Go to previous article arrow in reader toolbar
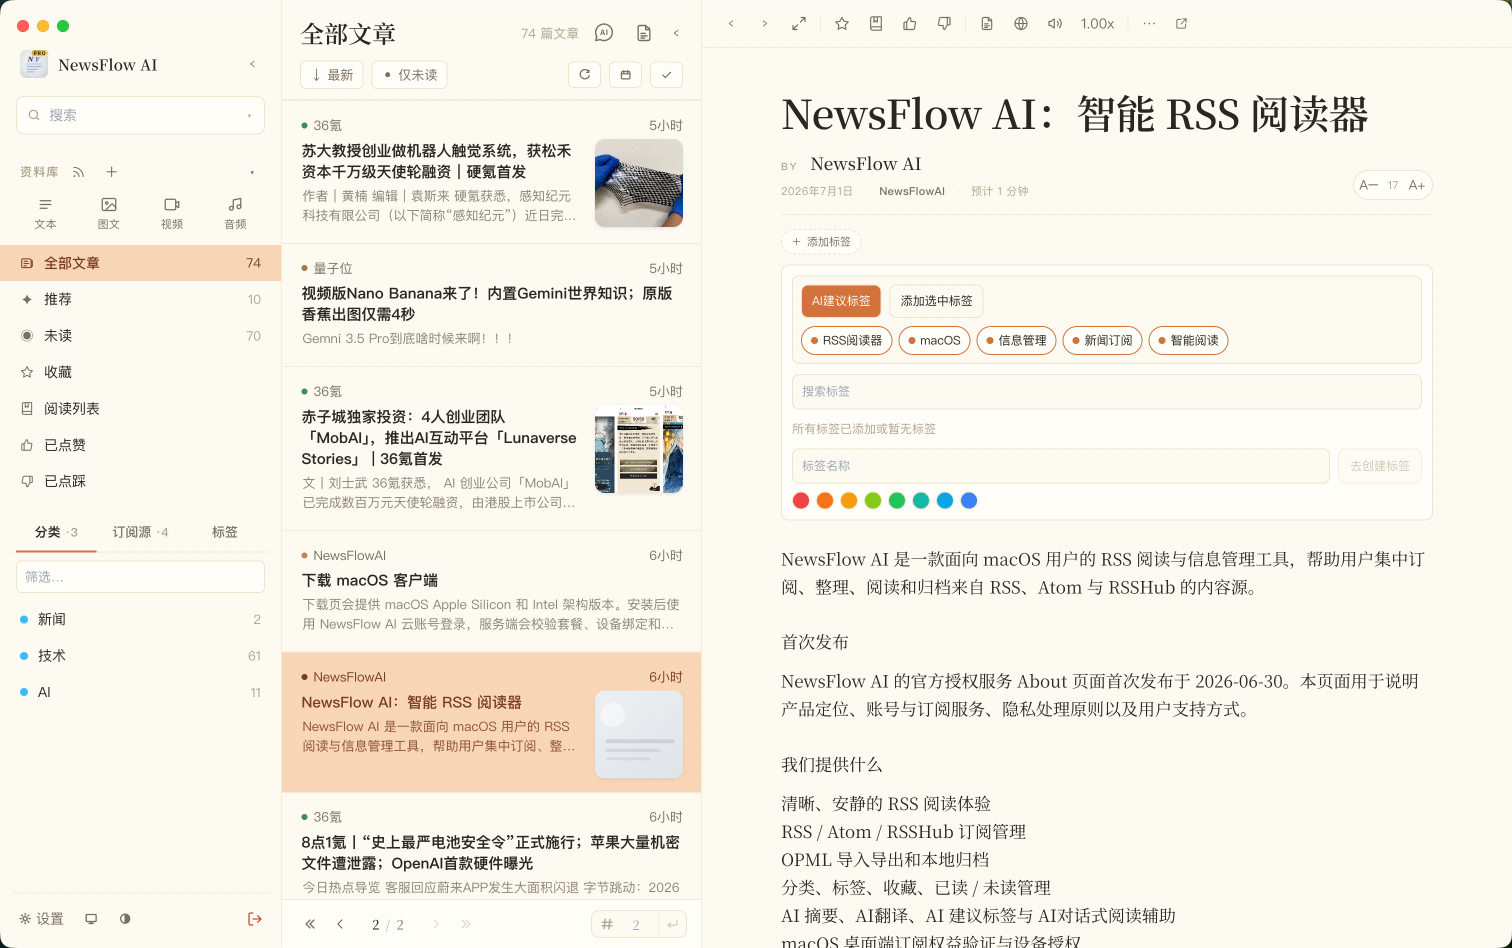Image resolution: width=1512 pixels, height=948 pixels. [x=731, y=24]
